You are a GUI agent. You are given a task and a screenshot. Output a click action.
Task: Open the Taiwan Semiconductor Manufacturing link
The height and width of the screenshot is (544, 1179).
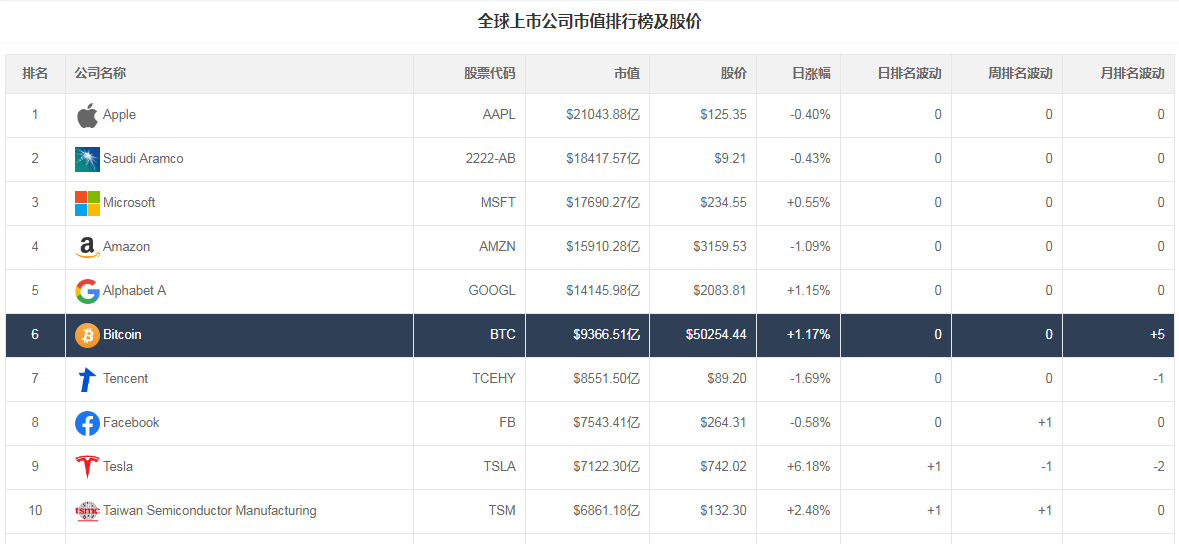[210, 511]
